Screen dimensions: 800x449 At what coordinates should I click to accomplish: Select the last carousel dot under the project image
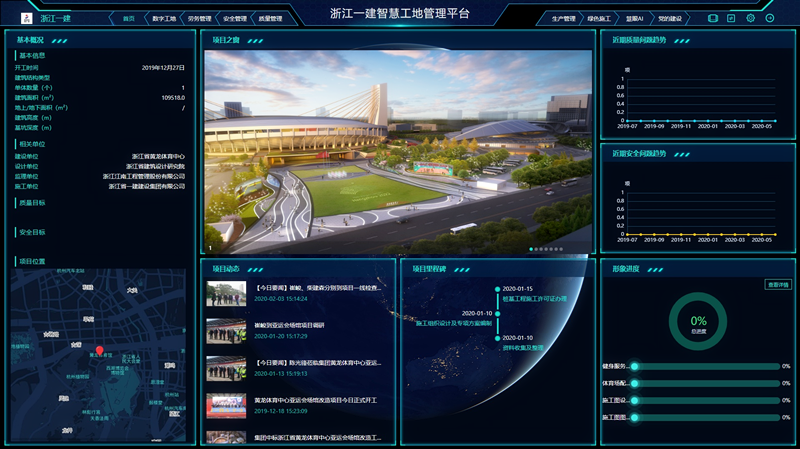pos(561,249)
